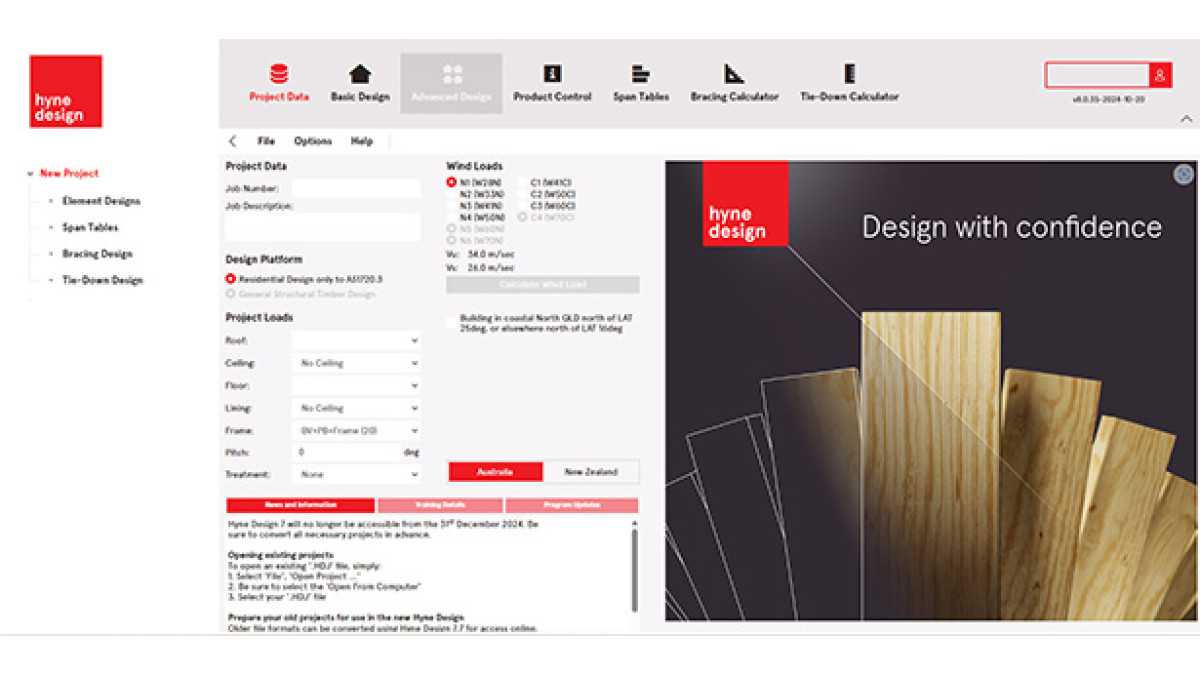Click the Hyne Design logo in sidebar
Screen dimensions: 1200x675
(66, 91)
